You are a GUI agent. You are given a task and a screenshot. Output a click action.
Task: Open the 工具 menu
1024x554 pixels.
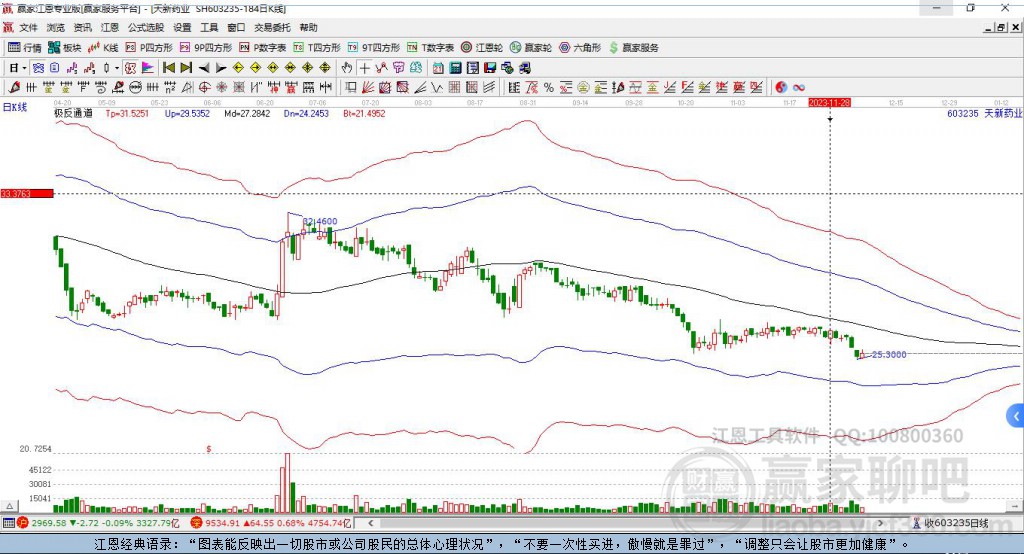pos(209,27)
